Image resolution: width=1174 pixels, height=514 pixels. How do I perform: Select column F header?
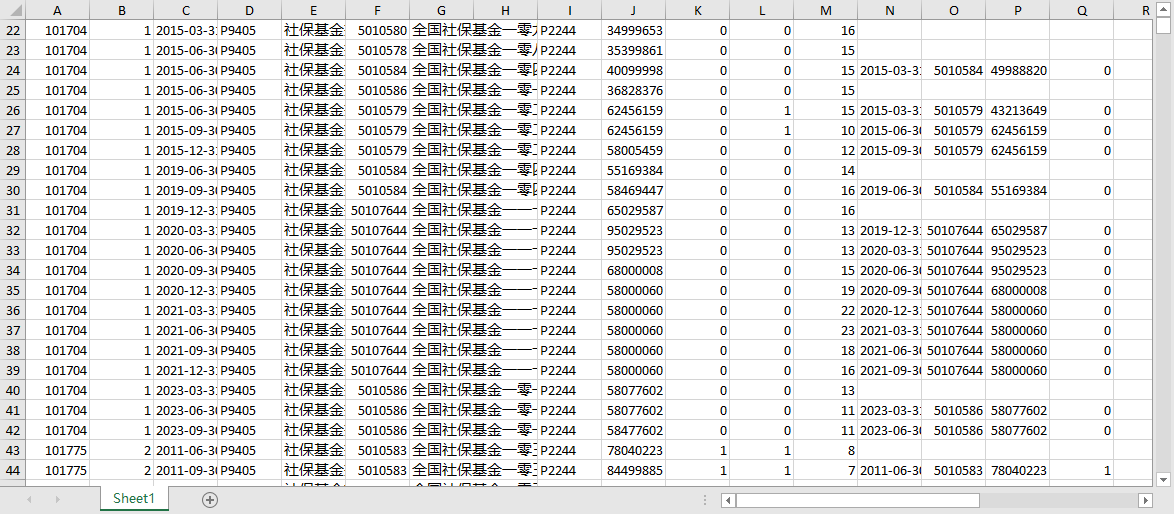point(377,10)
